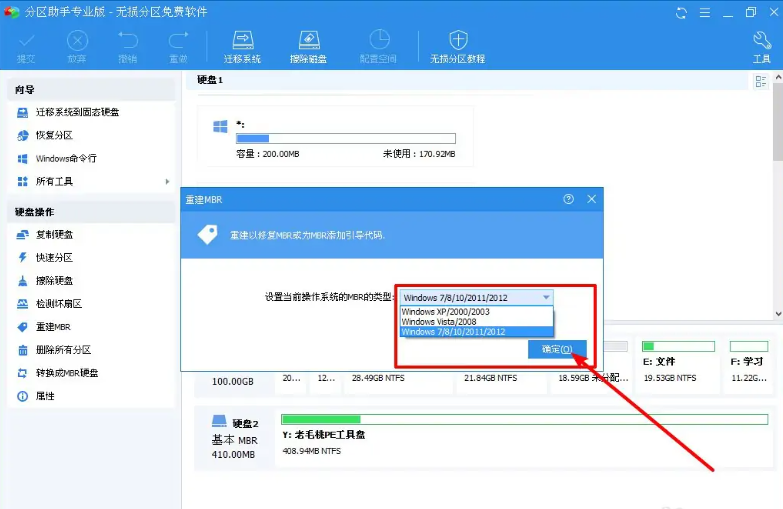
Task: Open the hamburger menu in title bar
Action: [705, 12]
